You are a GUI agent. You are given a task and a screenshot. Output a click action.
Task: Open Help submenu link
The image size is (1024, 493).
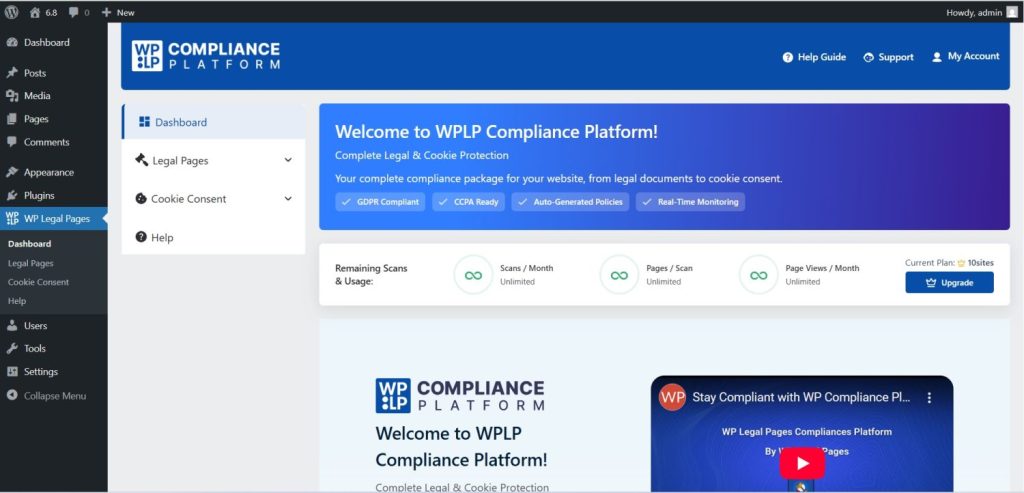pos(17,301)
